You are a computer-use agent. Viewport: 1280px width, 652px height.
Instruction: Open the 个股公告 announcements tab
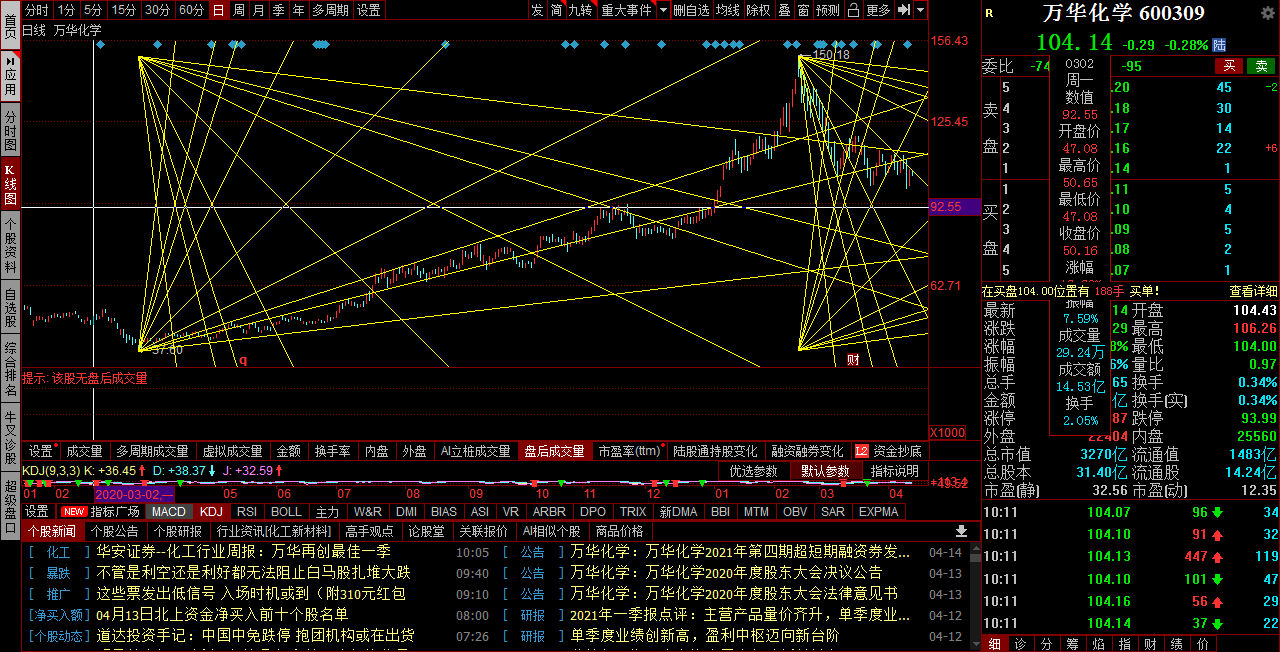114,531
